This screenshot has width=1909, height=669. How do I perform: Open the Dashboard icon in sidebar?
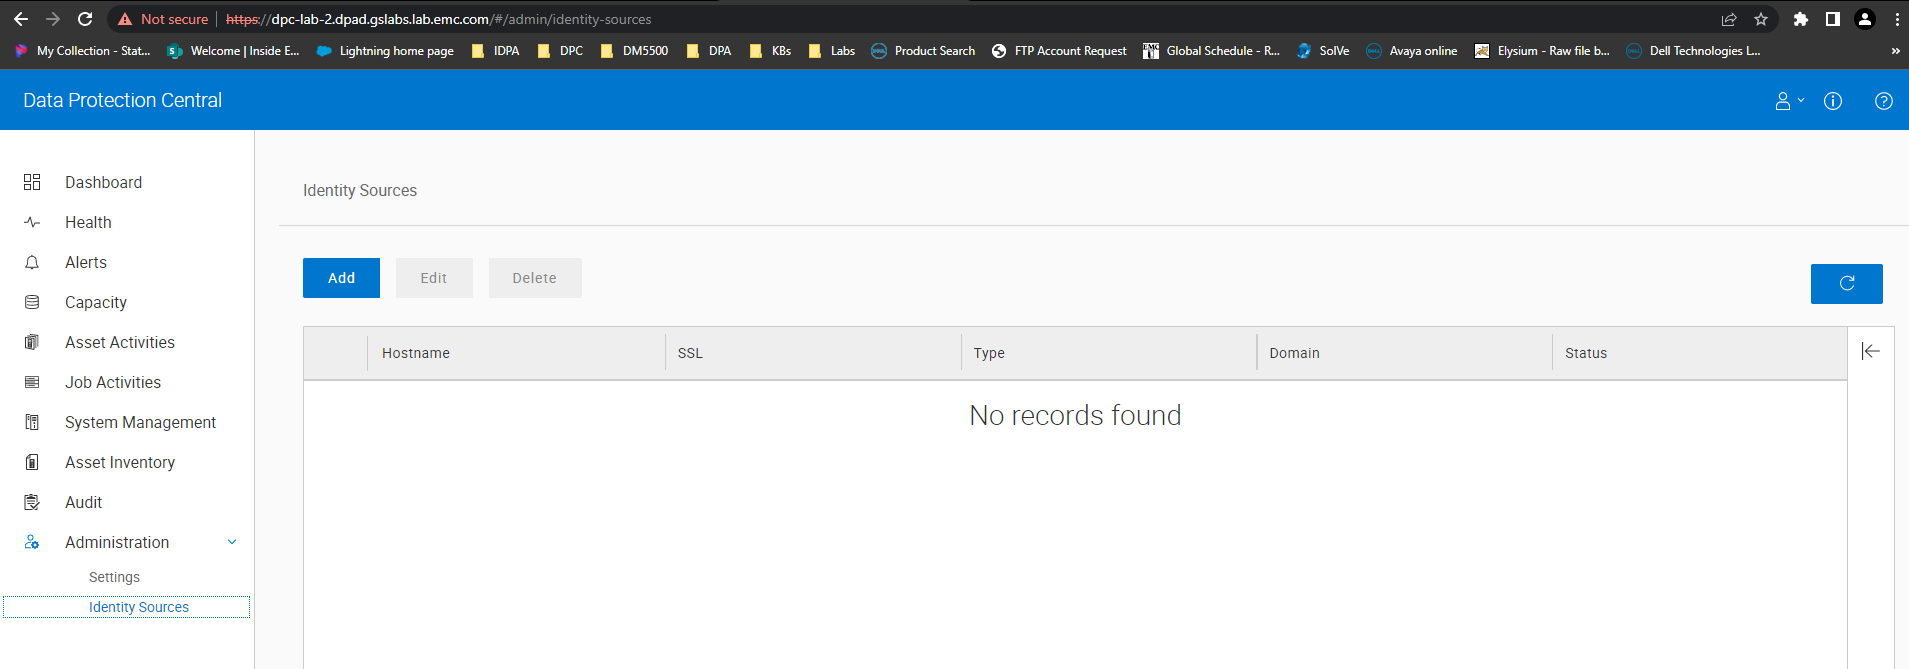(x=32, y=182)
